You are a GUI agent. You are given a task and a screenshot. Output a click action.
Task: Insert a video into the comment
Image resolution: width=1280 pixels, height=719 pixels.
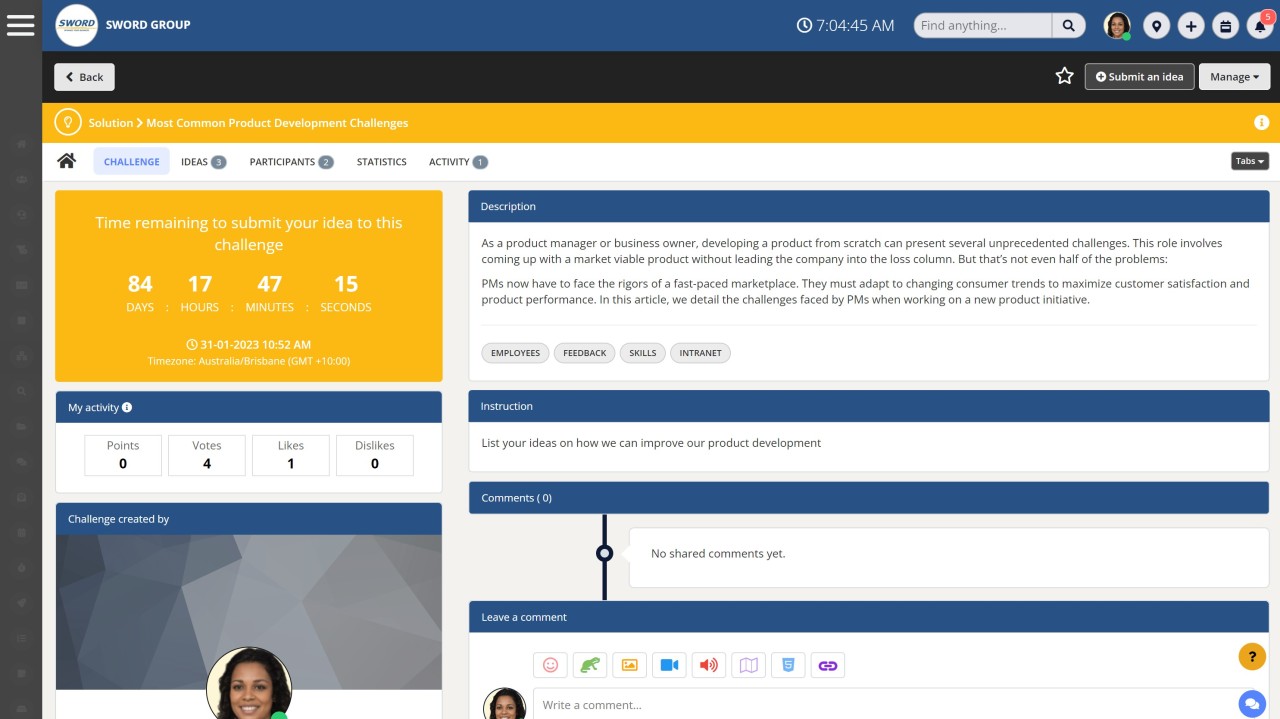669,664
